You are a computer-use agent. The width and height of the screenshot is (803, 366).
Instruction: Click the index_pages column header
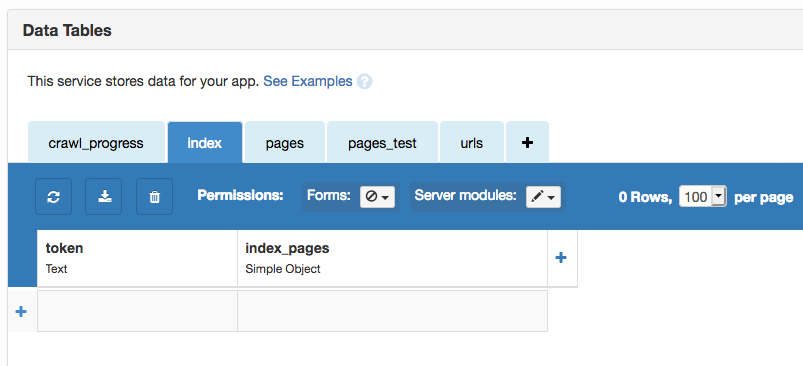point(392,258)
